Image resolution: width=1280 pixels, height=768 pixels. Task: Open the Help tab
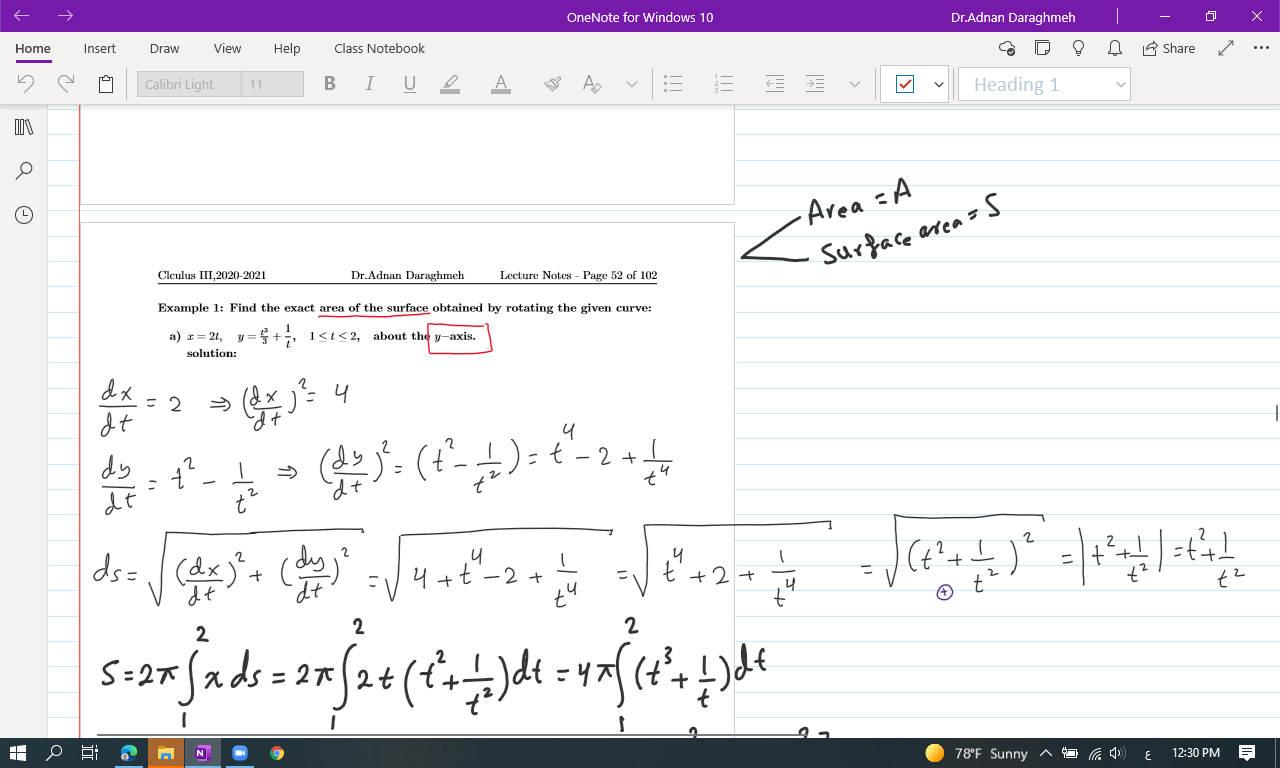click(287, 48)
